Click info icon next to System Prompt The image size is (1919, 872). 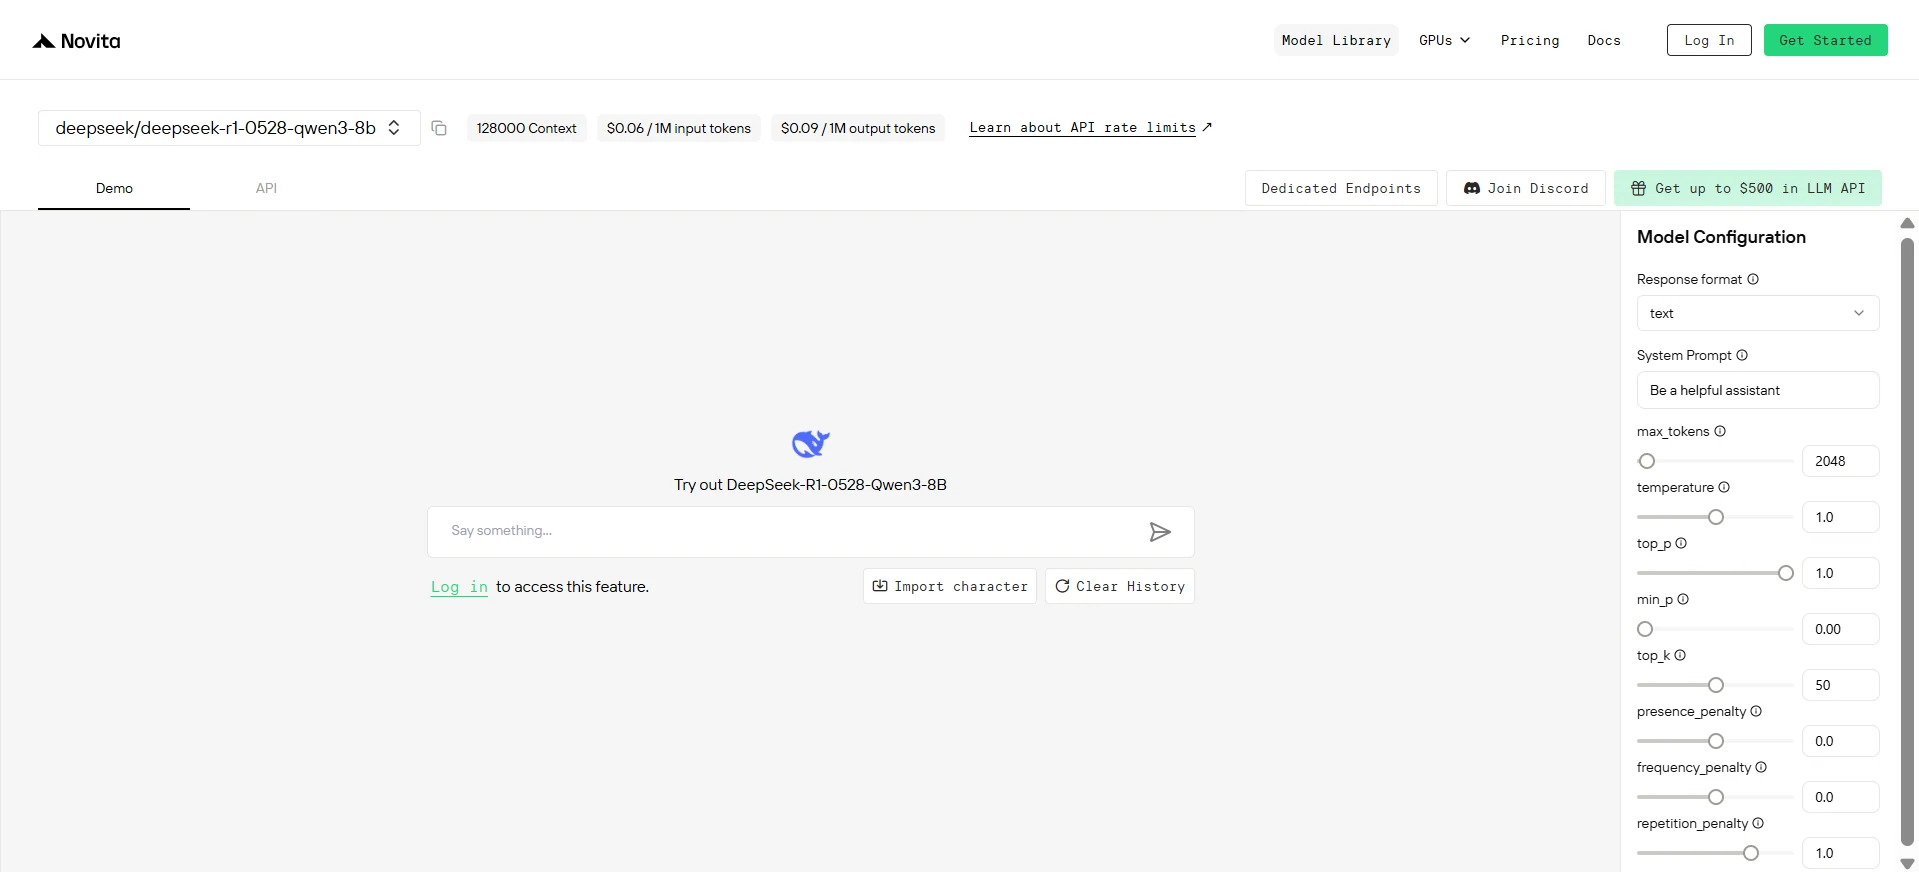click(x=1742, y=355)
